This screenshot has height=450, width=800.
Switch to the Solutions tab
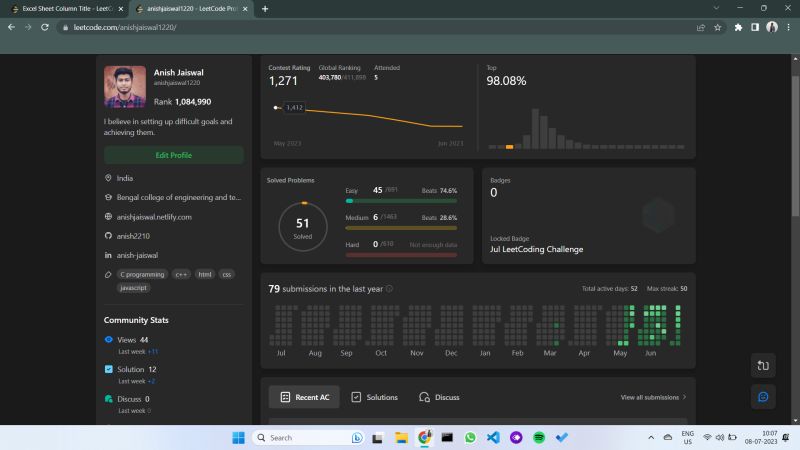(374, 397)
